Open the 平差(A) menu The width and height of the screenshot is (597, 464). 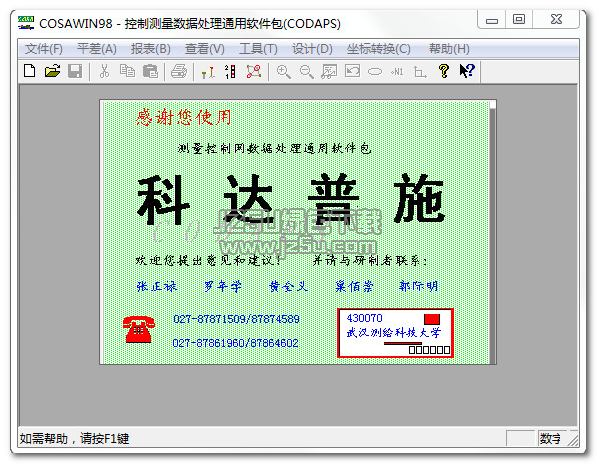point(97,49)
